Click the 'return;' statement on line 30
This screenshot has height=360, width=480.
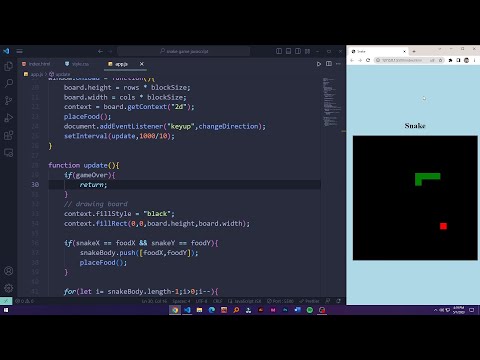point(93,185)
